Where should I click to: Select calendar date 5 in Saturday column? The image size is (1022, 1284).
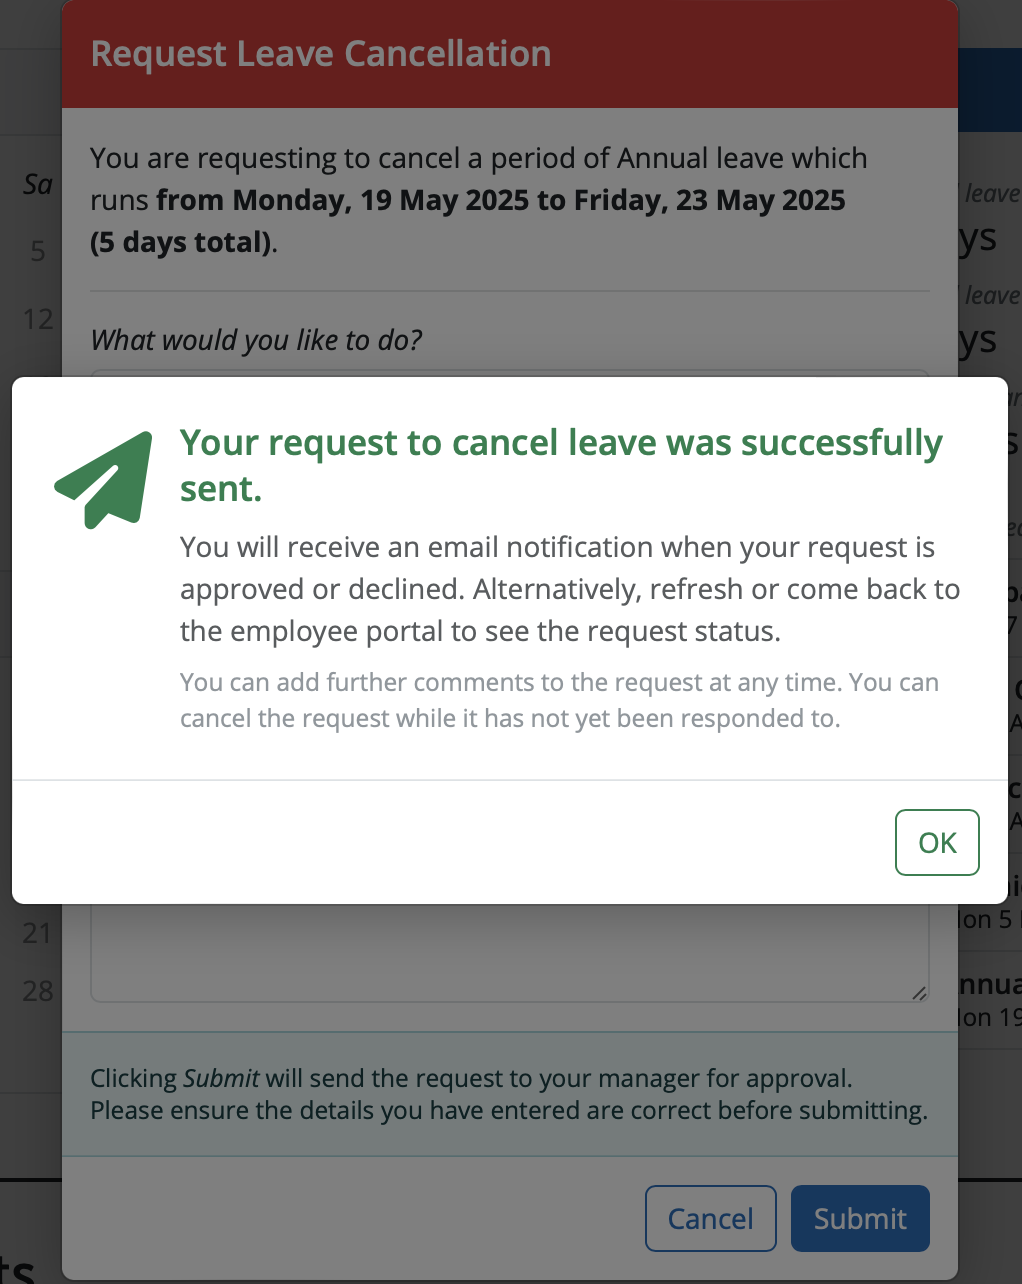38,250
